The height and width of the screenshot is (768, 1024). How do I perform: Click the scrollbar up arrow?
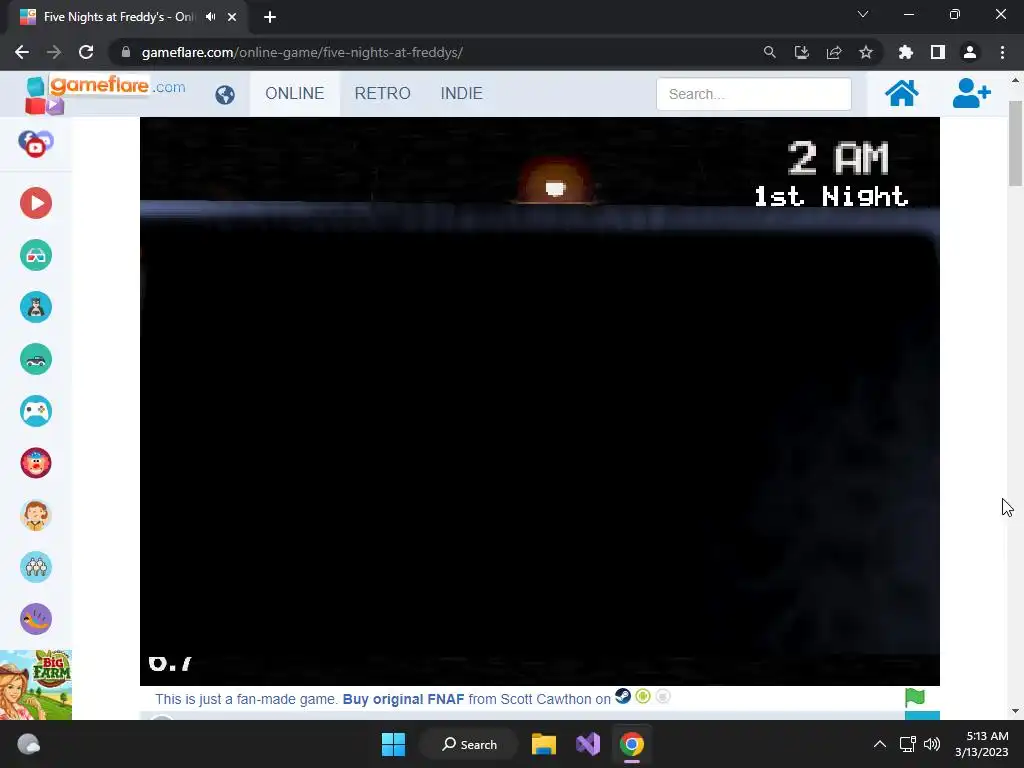1016,80
